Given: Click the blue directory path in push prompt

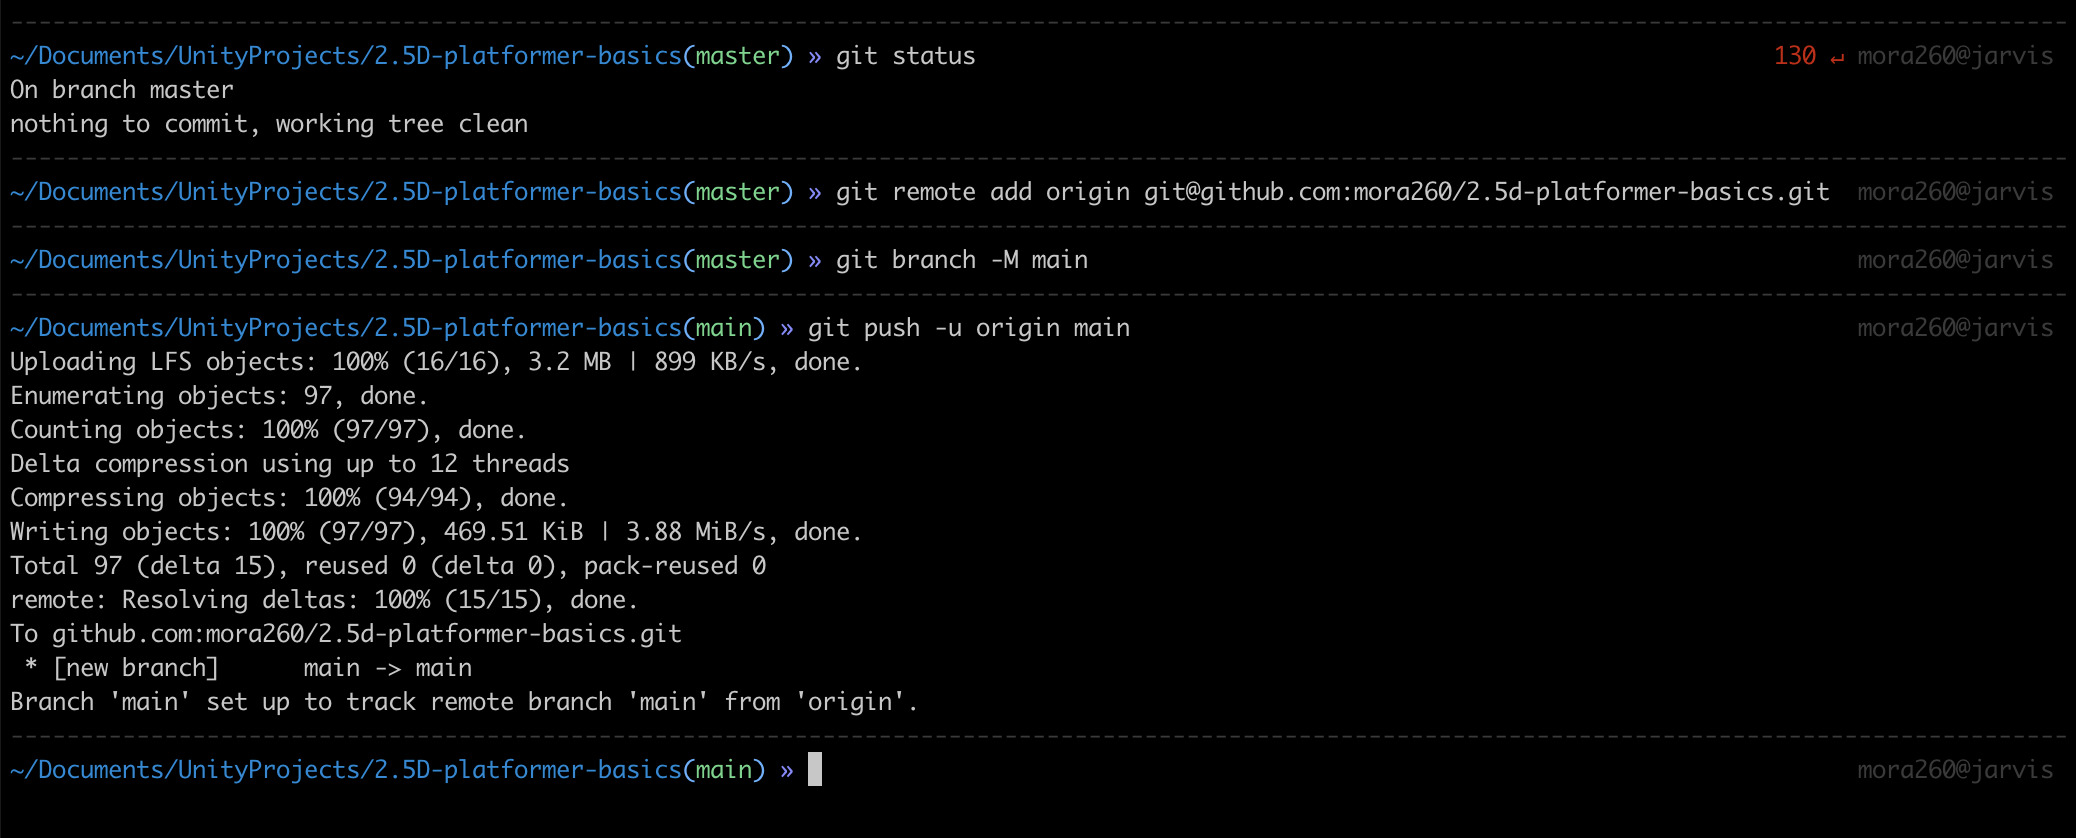Looking at the screenshot, I should (346, 328).
